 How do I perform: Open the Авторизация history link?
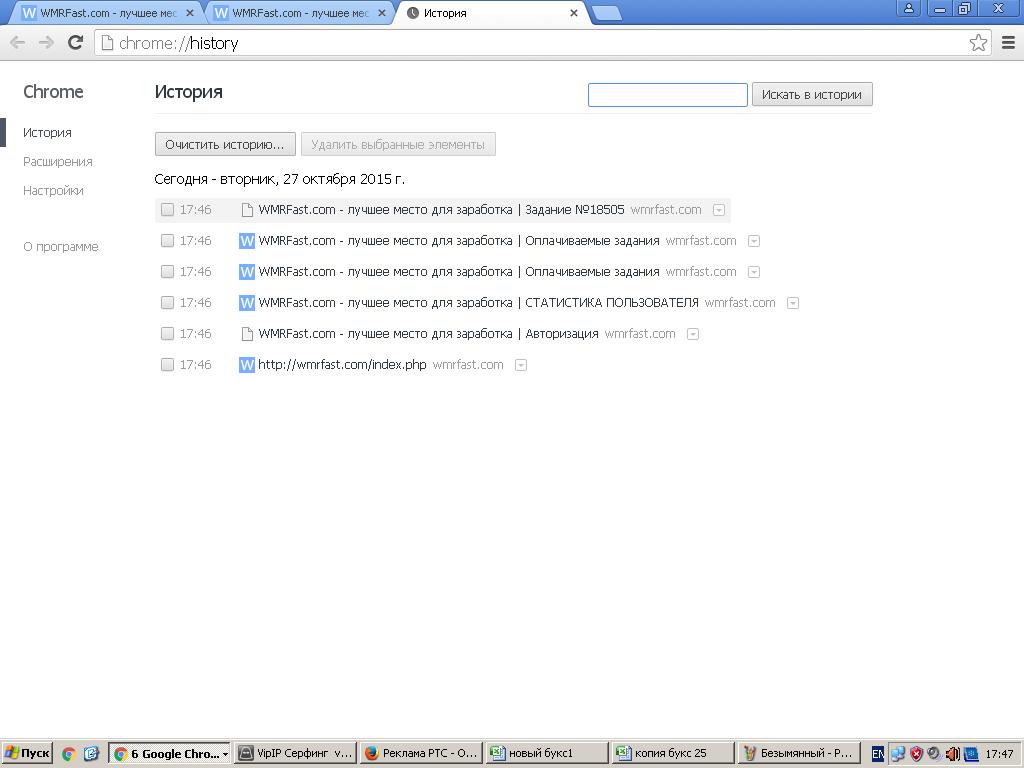tap(428, 334)
